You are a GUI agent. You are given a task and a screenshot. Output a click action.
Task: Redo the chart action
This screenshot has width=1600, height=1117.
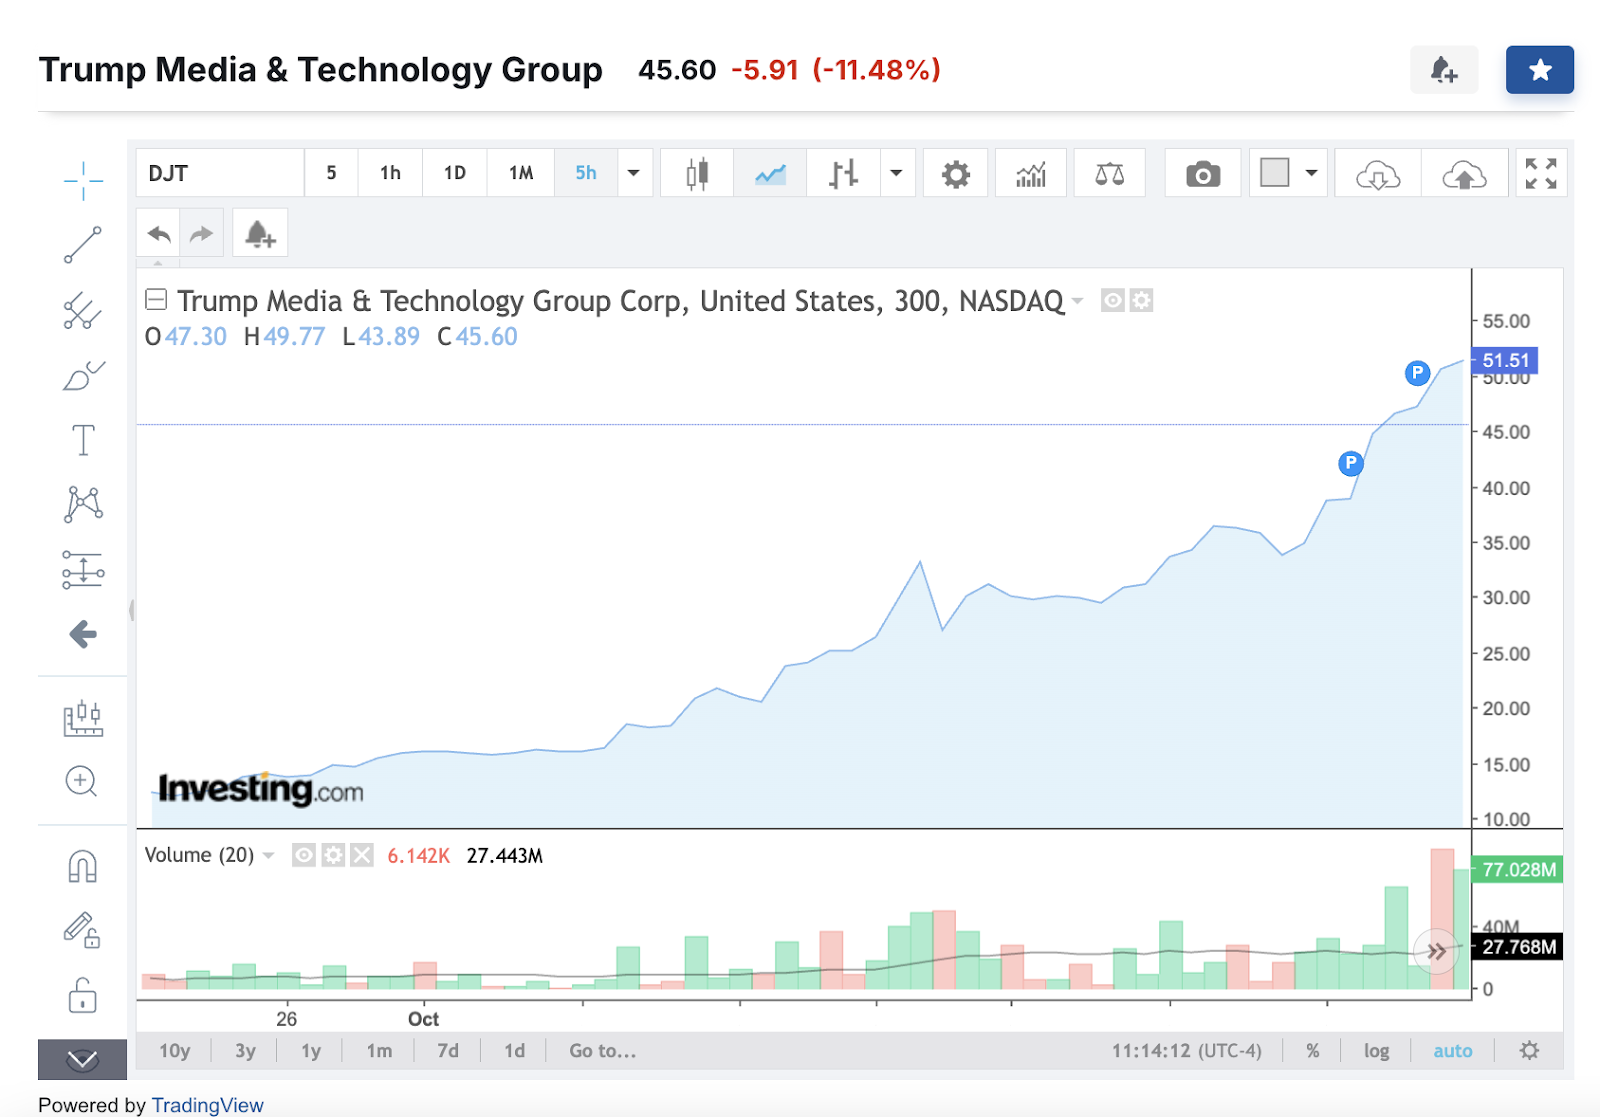click(202, 234)
